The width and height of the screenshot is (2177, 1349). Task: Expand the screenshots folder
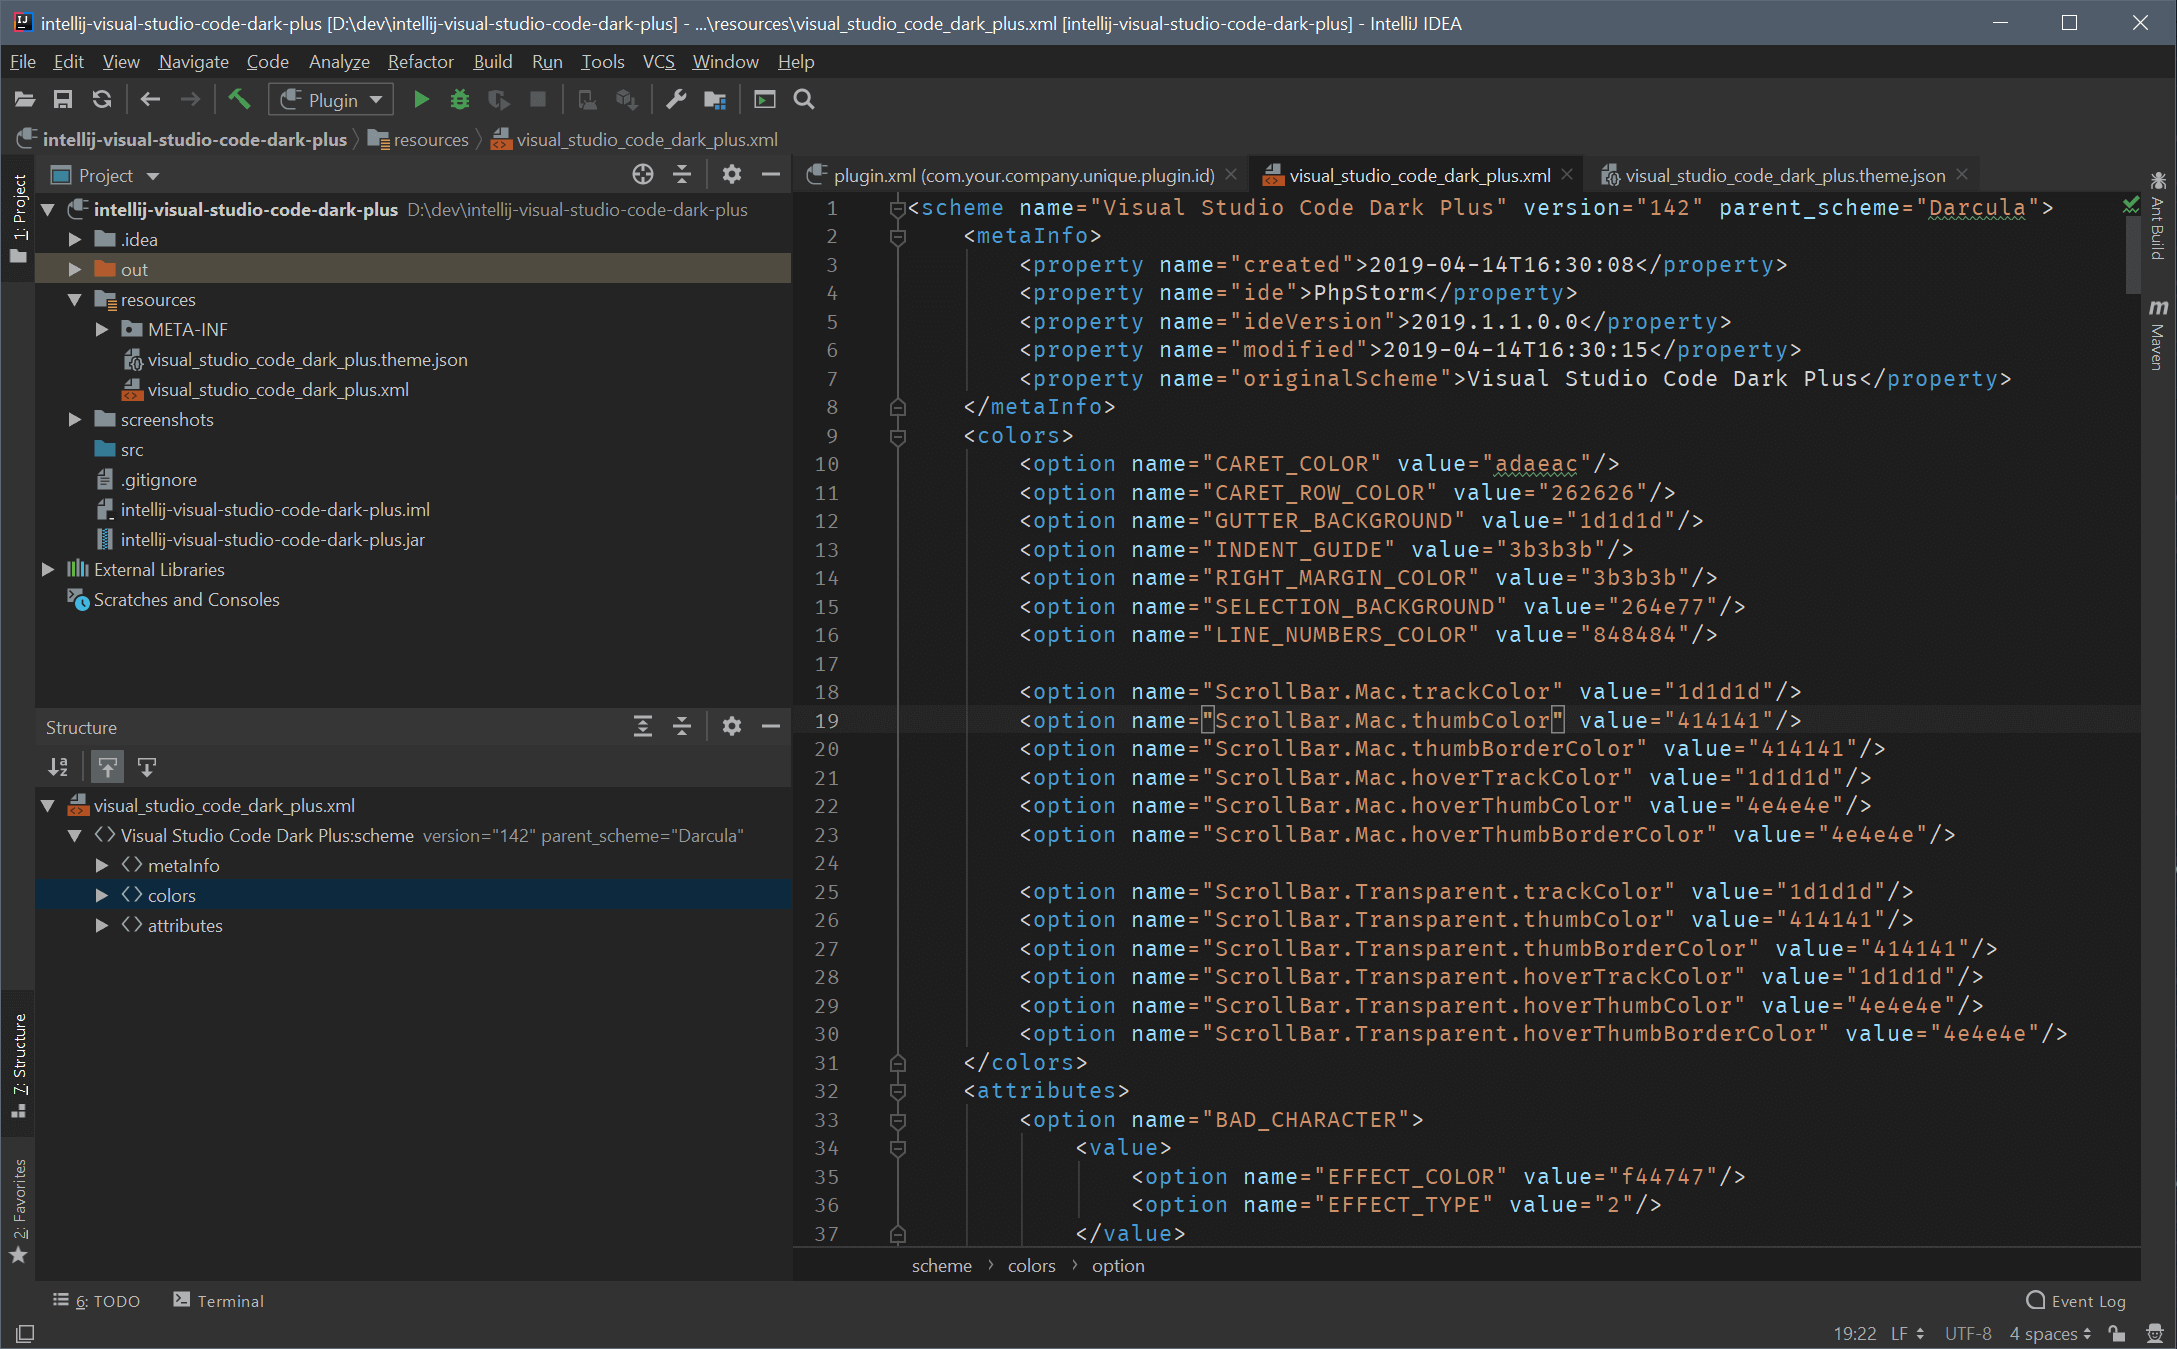[75, 419]
